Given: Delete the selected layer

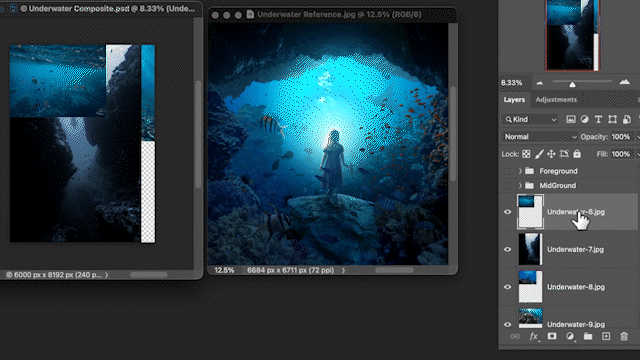Looking at the screenshot, I should click(x=624, y=336).
